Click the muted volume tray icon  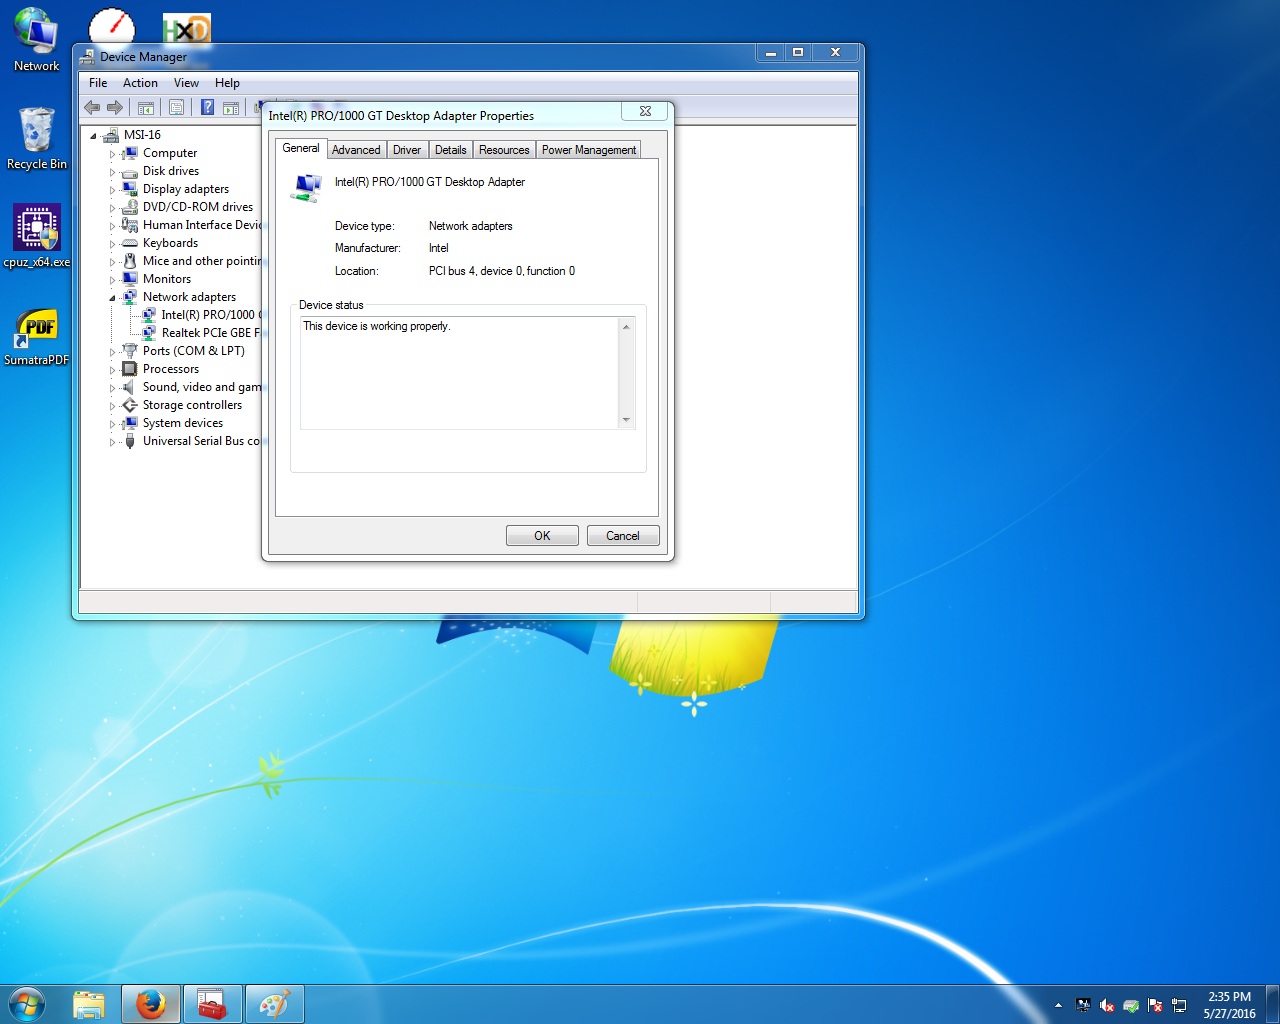tap(1107, 1005)
